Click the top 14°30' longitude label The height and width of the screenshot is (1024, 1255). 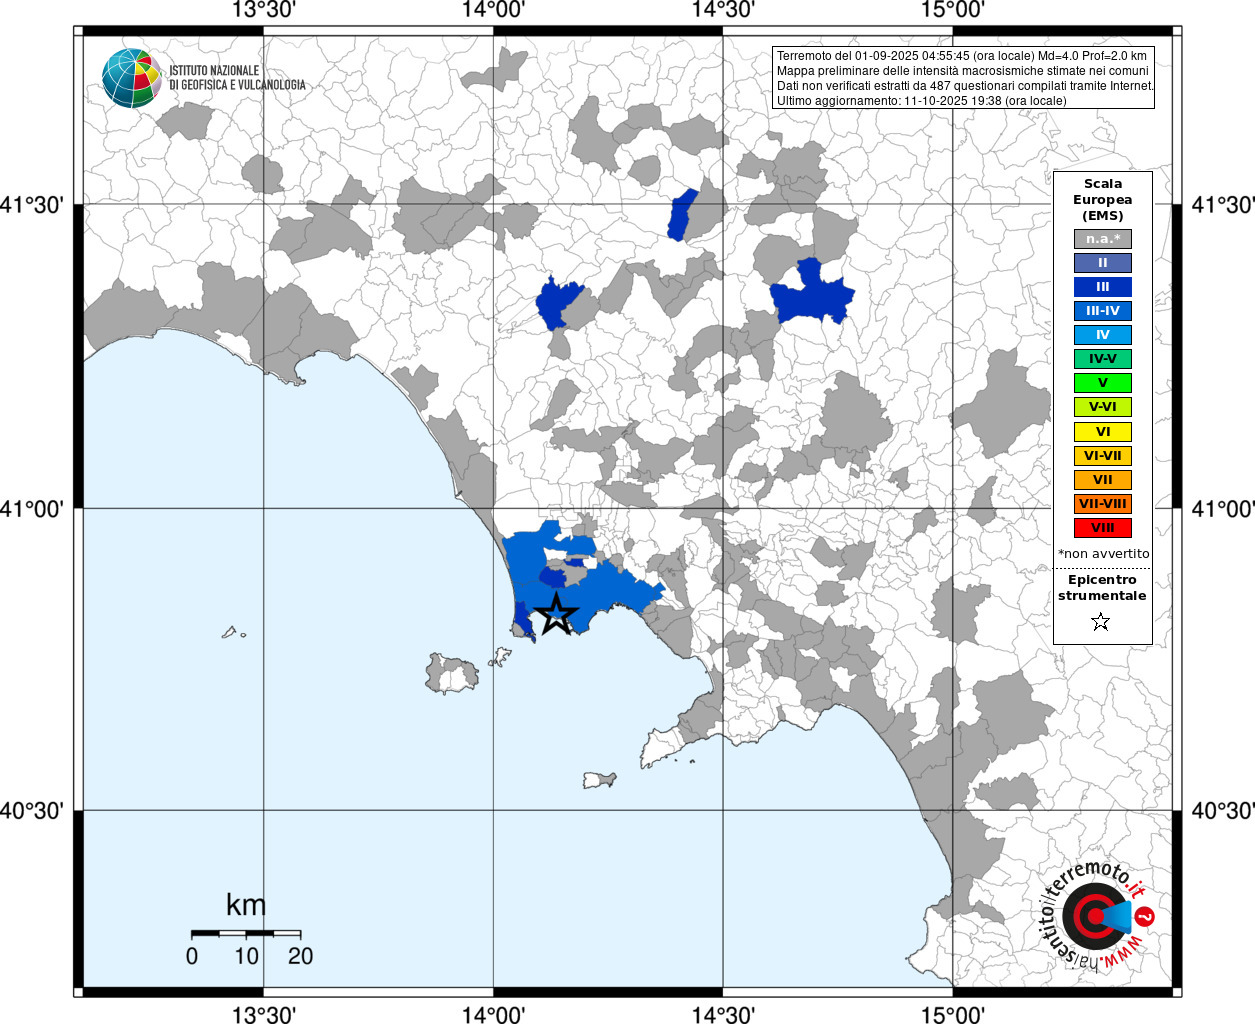click(x=722, y=10)
